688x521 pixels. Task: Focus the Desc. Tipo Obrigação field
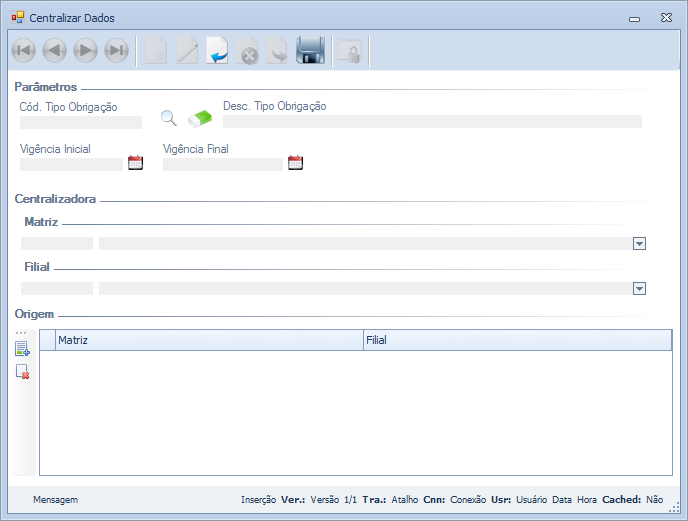click(x=432, y=122)
